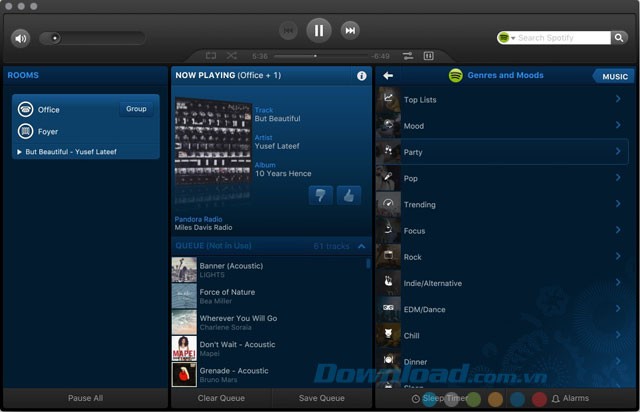
Task: Expand the EDM/Dance chevron arrow
Action: tap(618, 308)
